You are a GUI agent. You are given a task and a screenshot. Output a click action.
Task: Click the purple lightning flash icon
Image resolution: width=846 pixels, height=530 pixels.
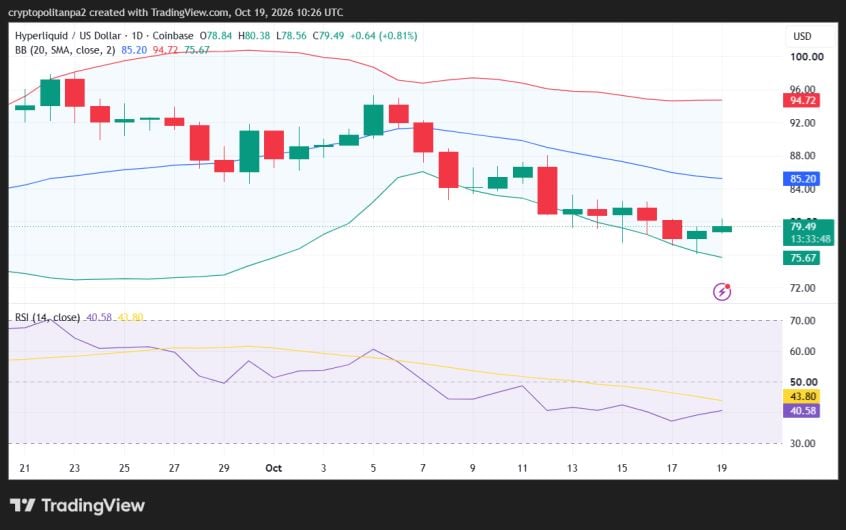coord(722,291)
